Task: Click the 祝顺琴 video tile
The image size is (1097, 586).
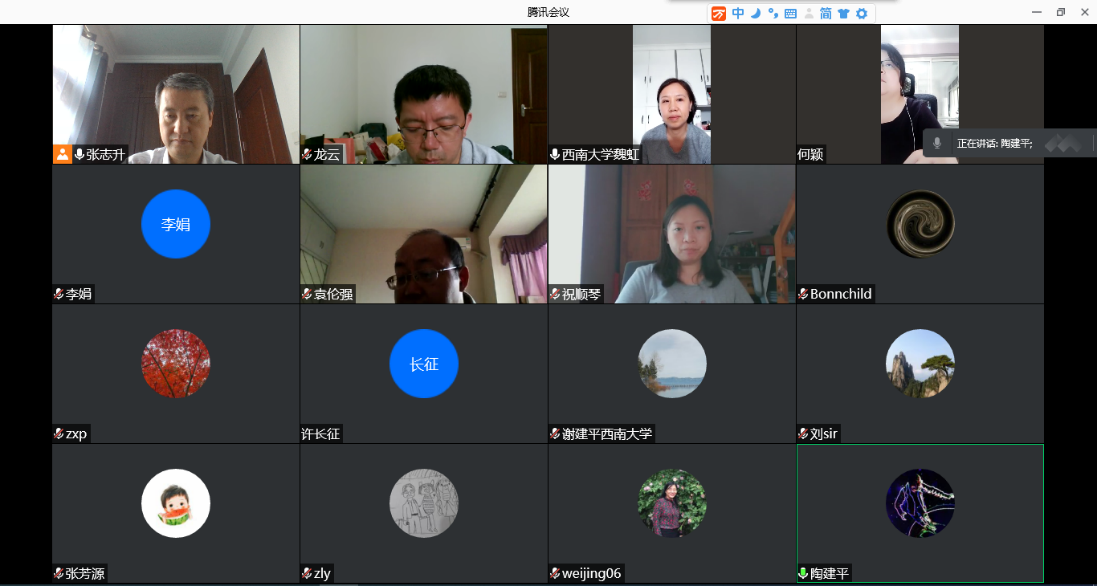Action: click(x=672, y=234)
